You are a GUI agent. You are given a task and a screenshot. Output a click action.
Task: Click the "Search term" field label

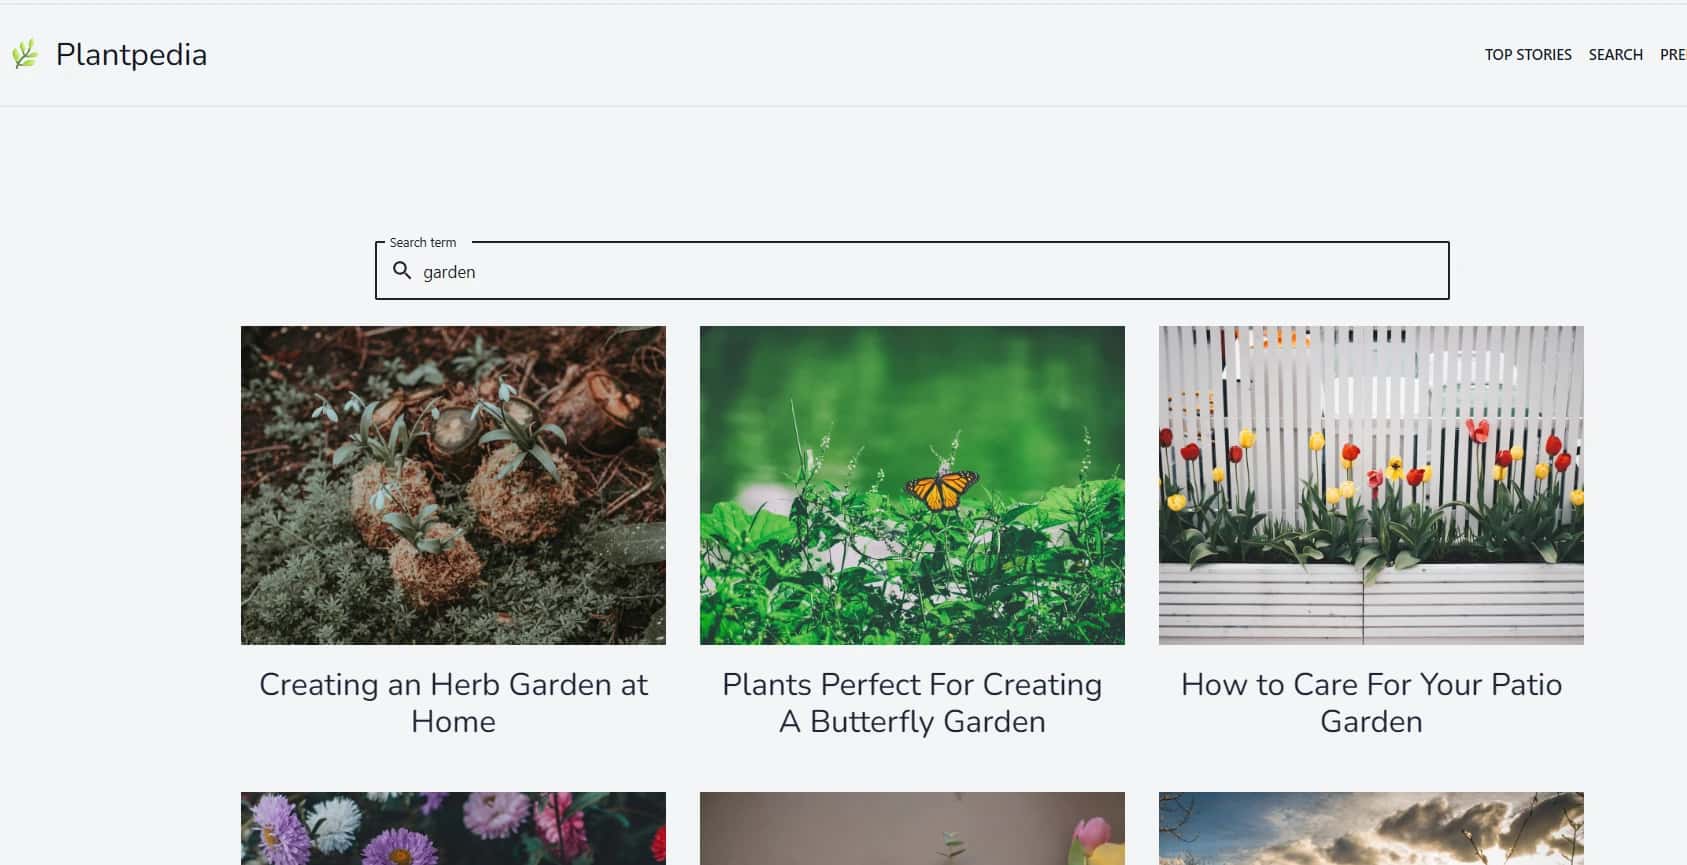click(x=423, y=242)
